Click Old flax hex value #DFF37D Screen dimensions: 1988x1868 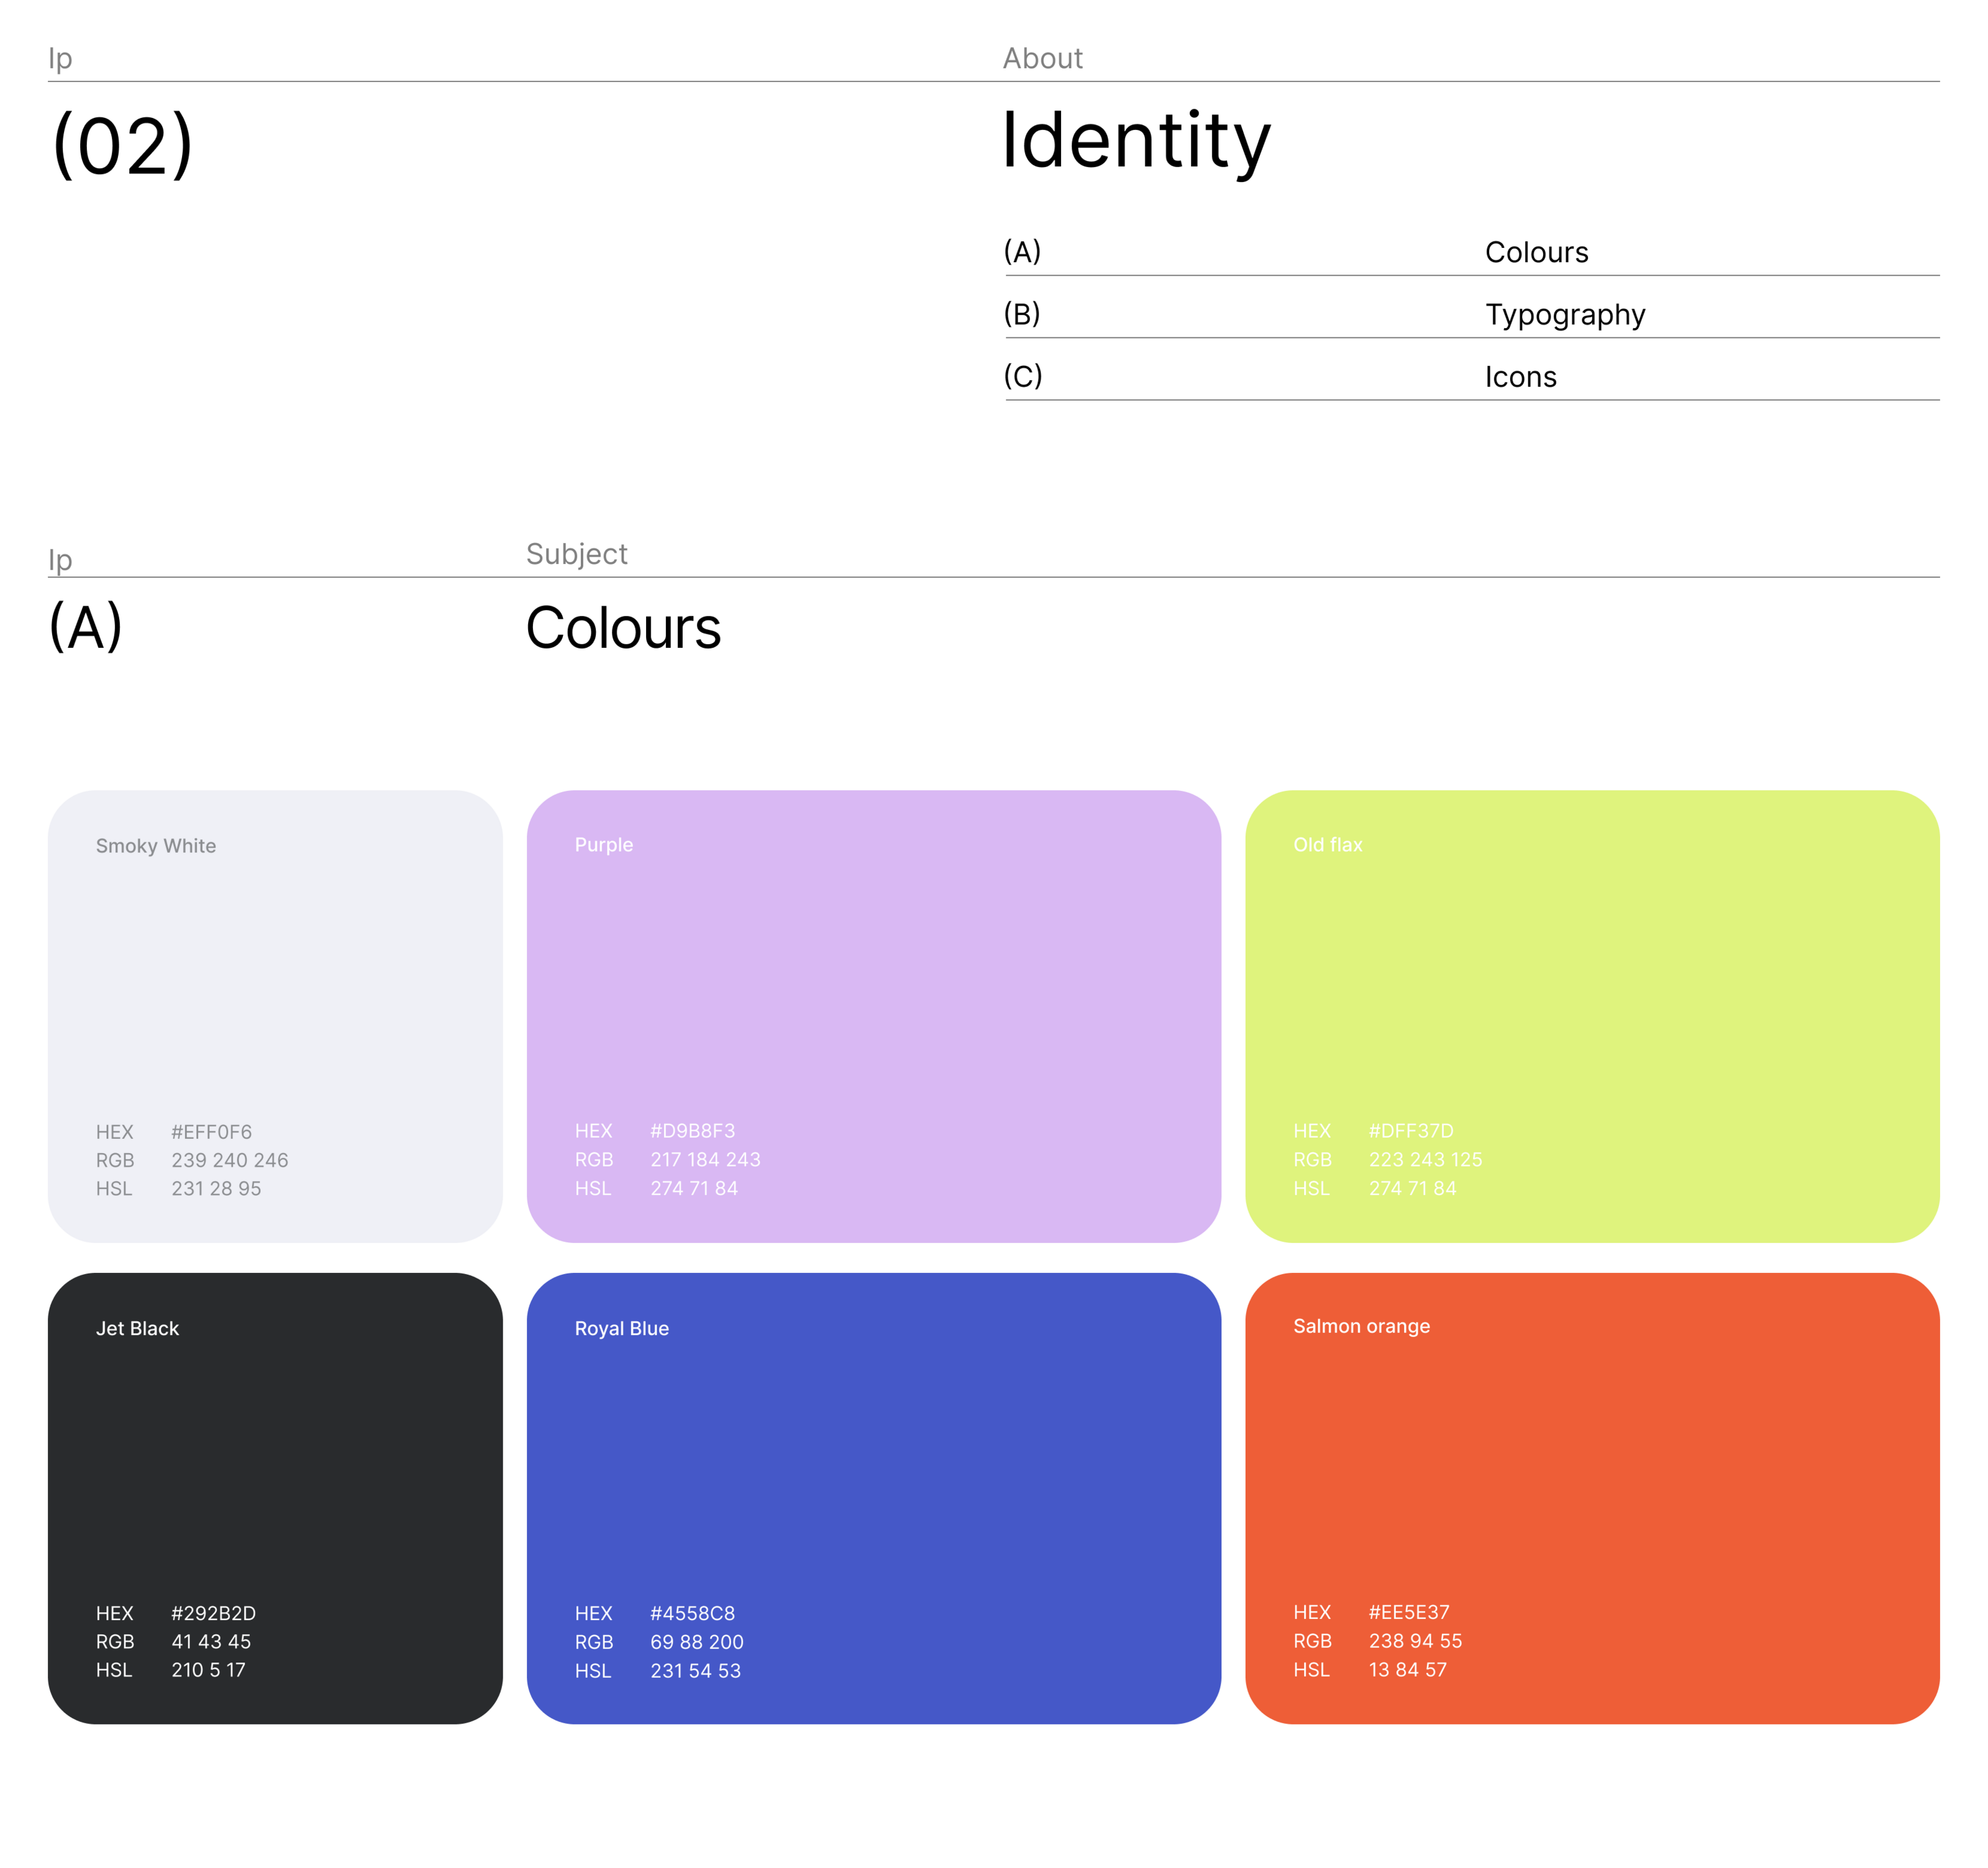point(1410,1131)
